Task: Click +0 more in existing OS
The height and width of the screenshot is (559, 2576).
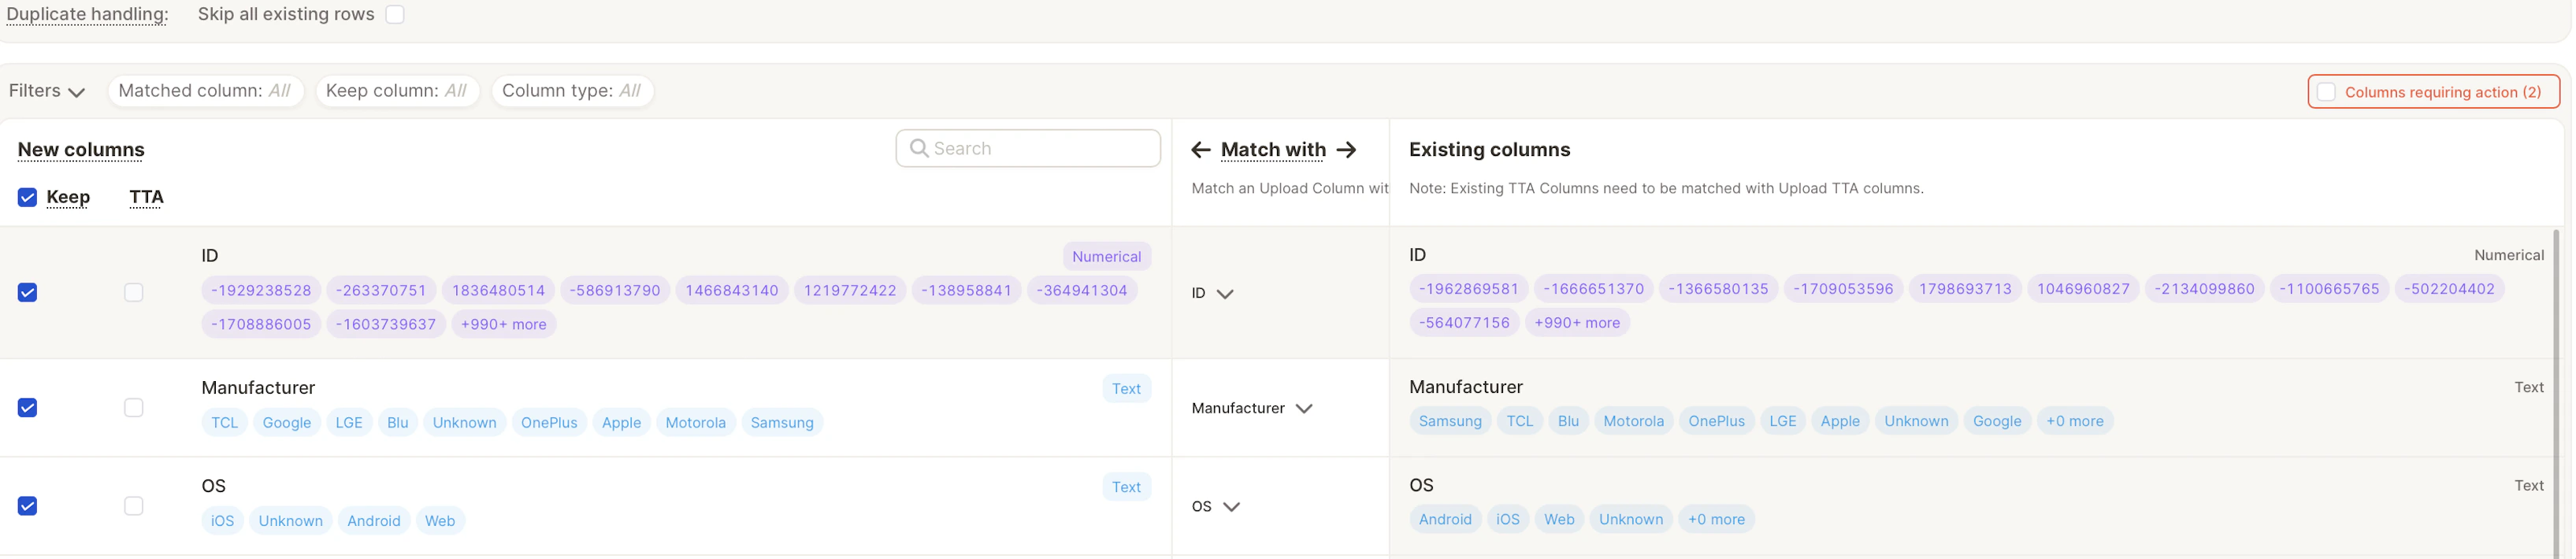Action: pos(1716,519)
